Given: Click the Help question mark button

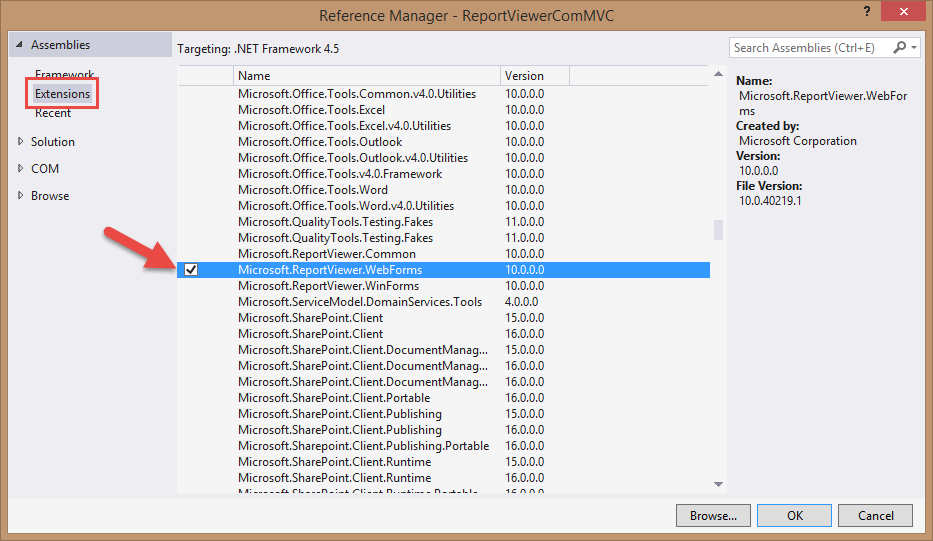Looking at the screenshot, I should [865, 12].
